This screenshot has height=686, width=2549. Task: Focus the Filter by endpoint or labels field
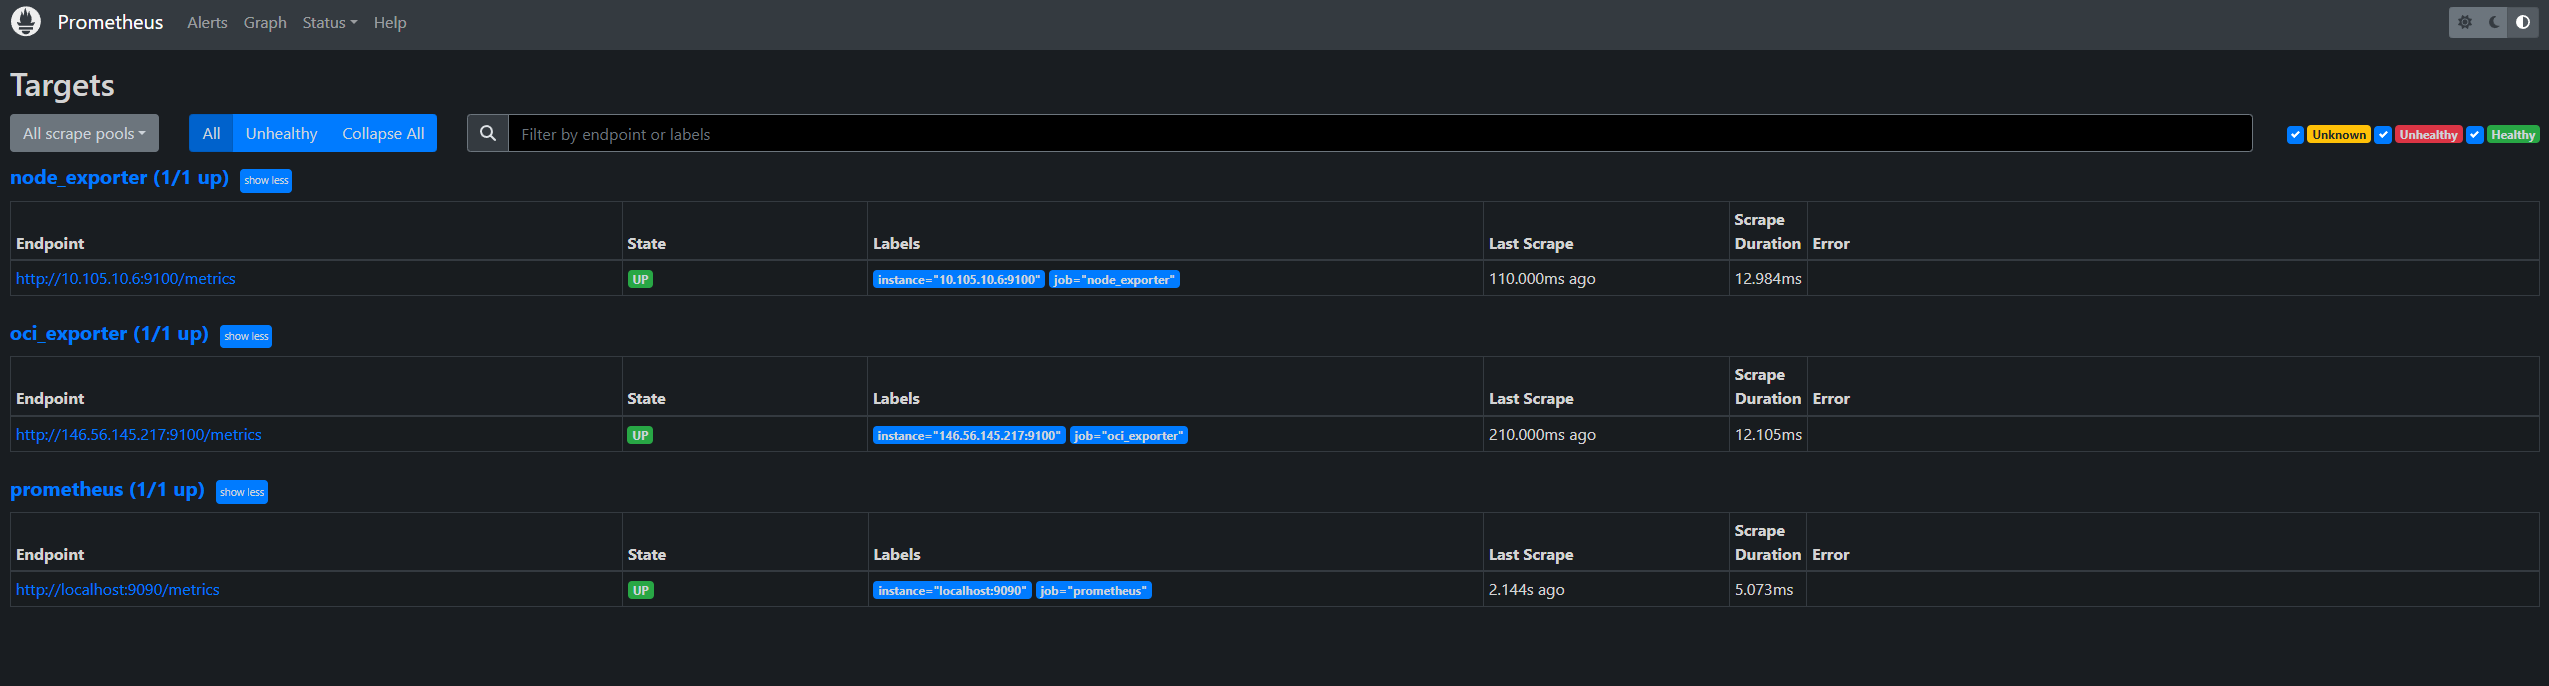(x=1380, y=133)
